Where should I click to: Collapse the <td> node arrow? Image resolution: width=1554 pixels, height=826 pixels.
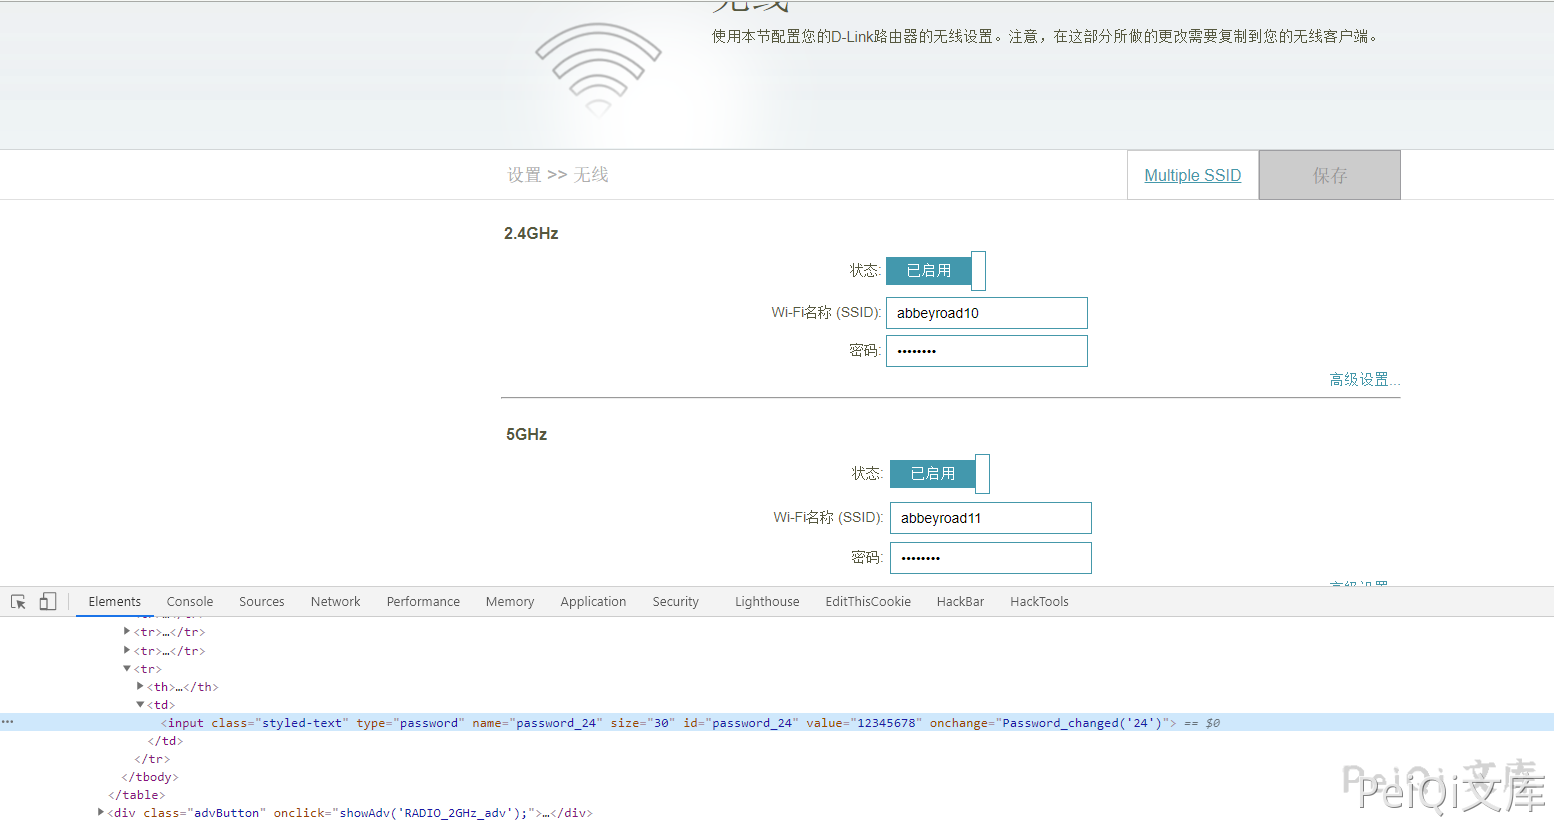[140, 705]
